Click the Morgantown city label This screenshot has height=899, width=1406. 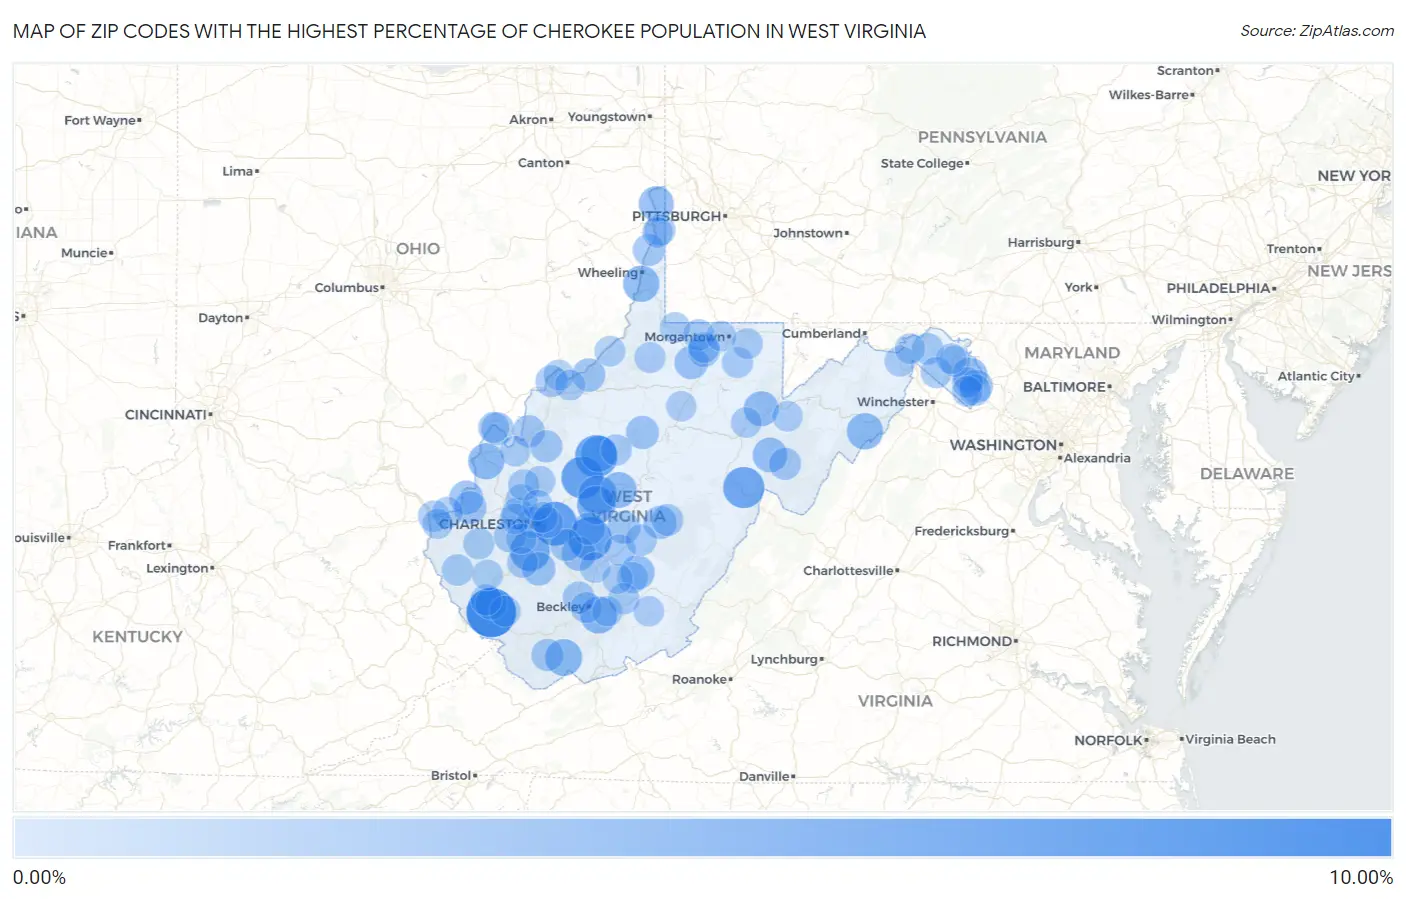tap(686, 337)
